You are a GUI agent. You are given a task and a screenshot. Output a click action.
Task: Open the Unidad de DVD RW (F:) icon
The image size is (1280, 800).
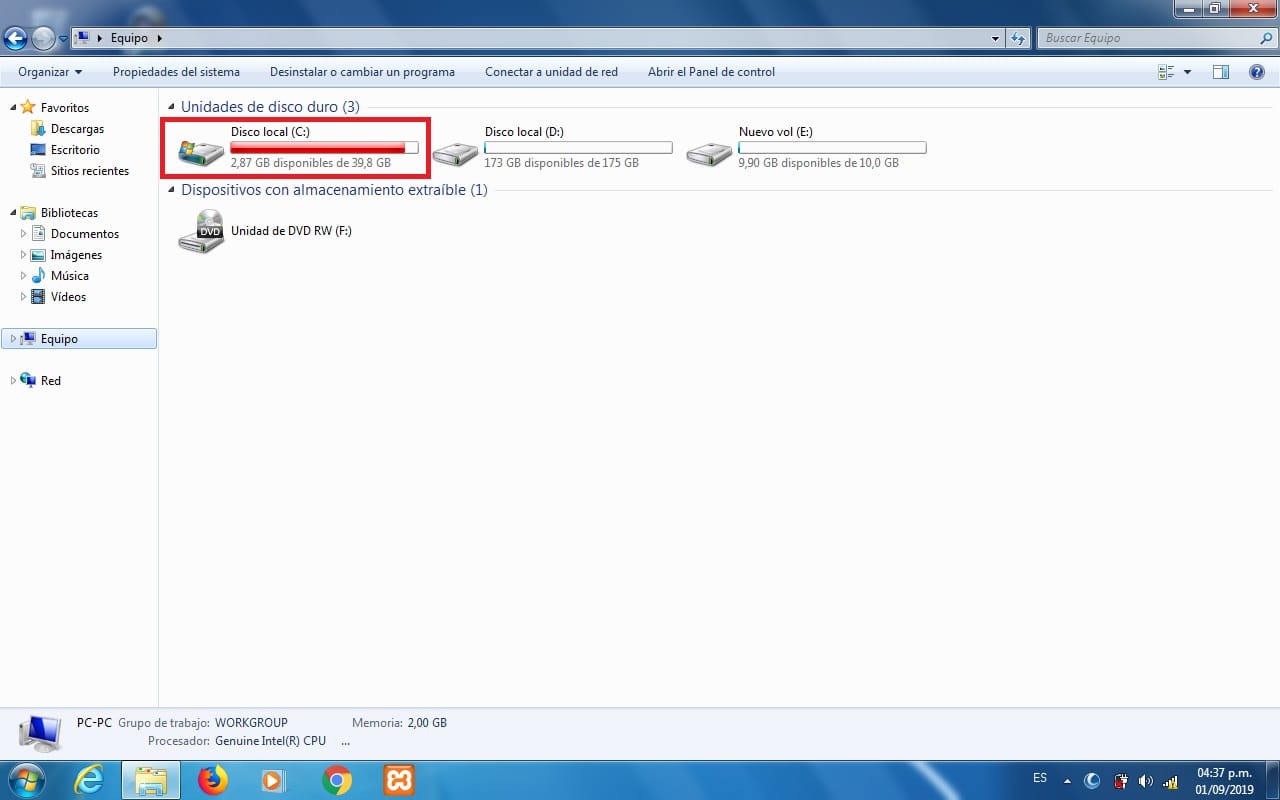[201, 232]
